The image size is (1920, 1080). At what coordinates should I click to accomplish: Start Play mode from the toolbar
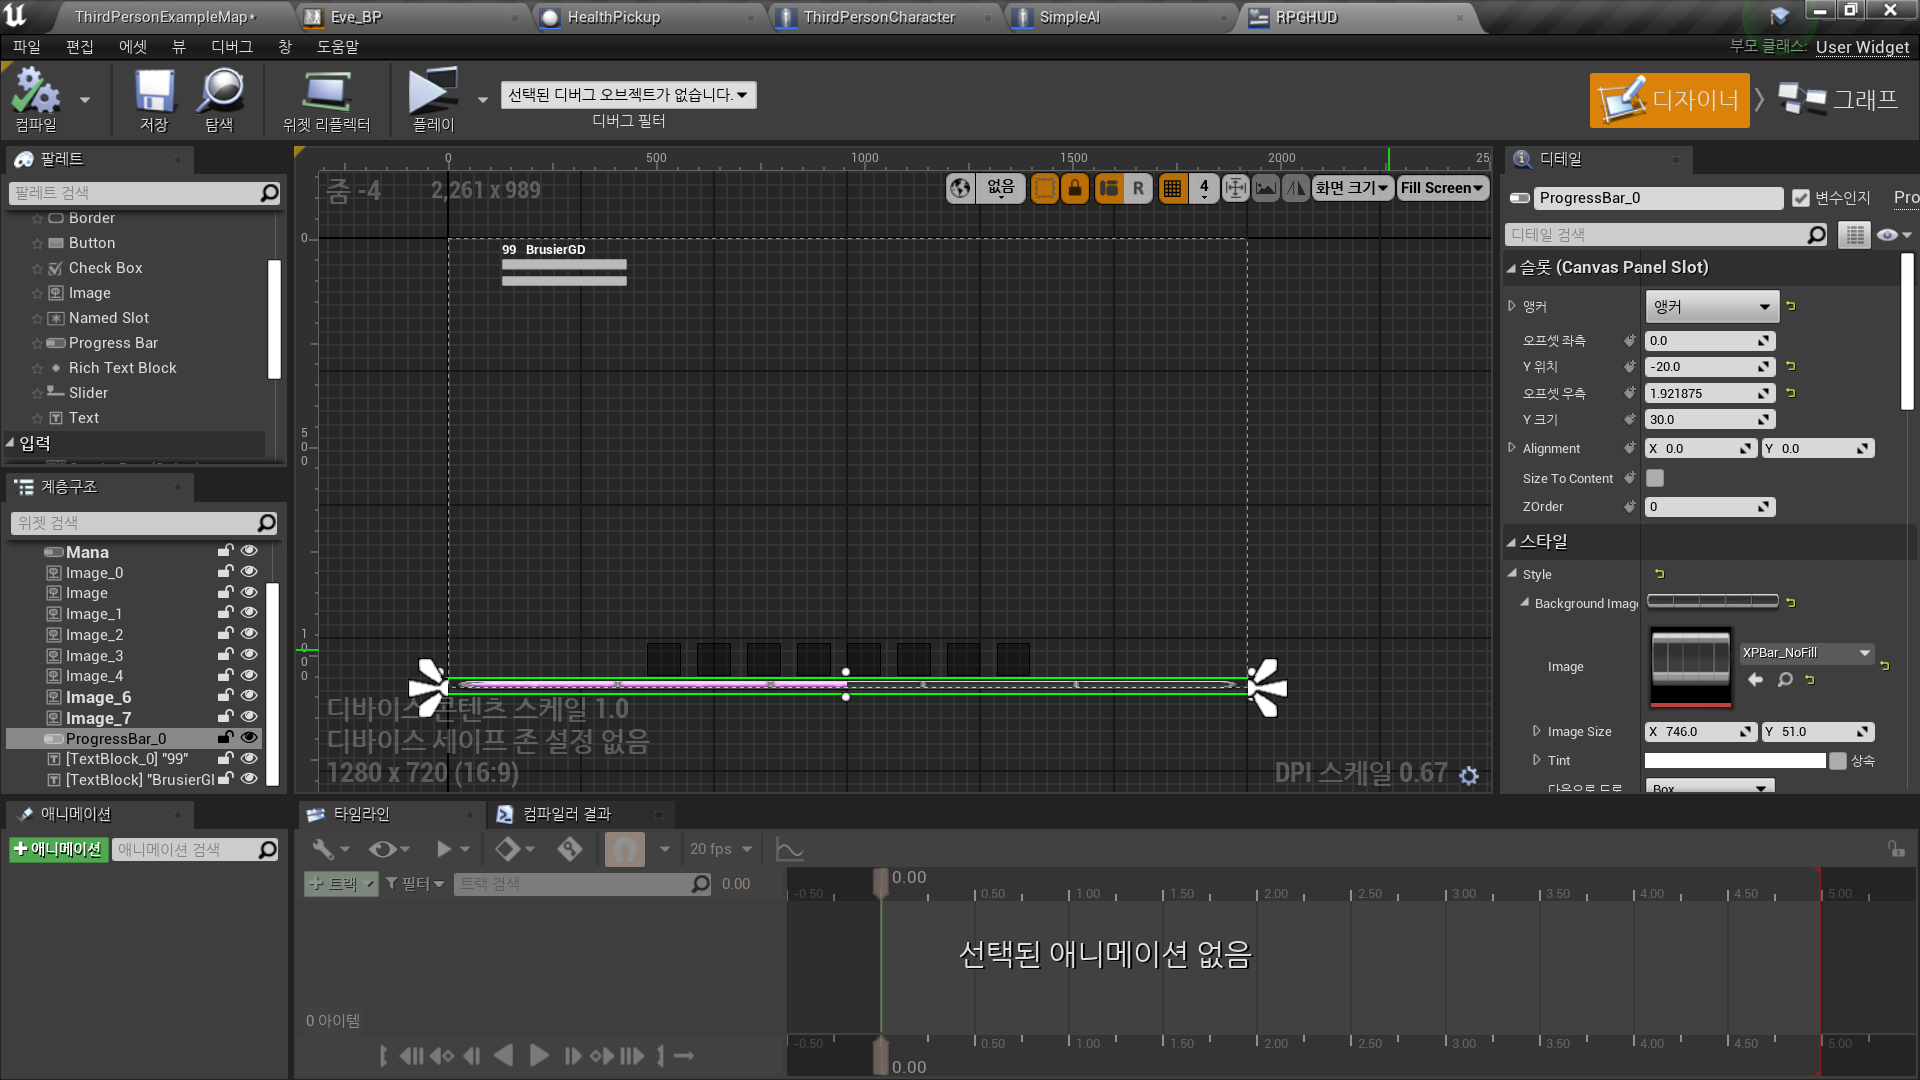(x=432, y=95)
